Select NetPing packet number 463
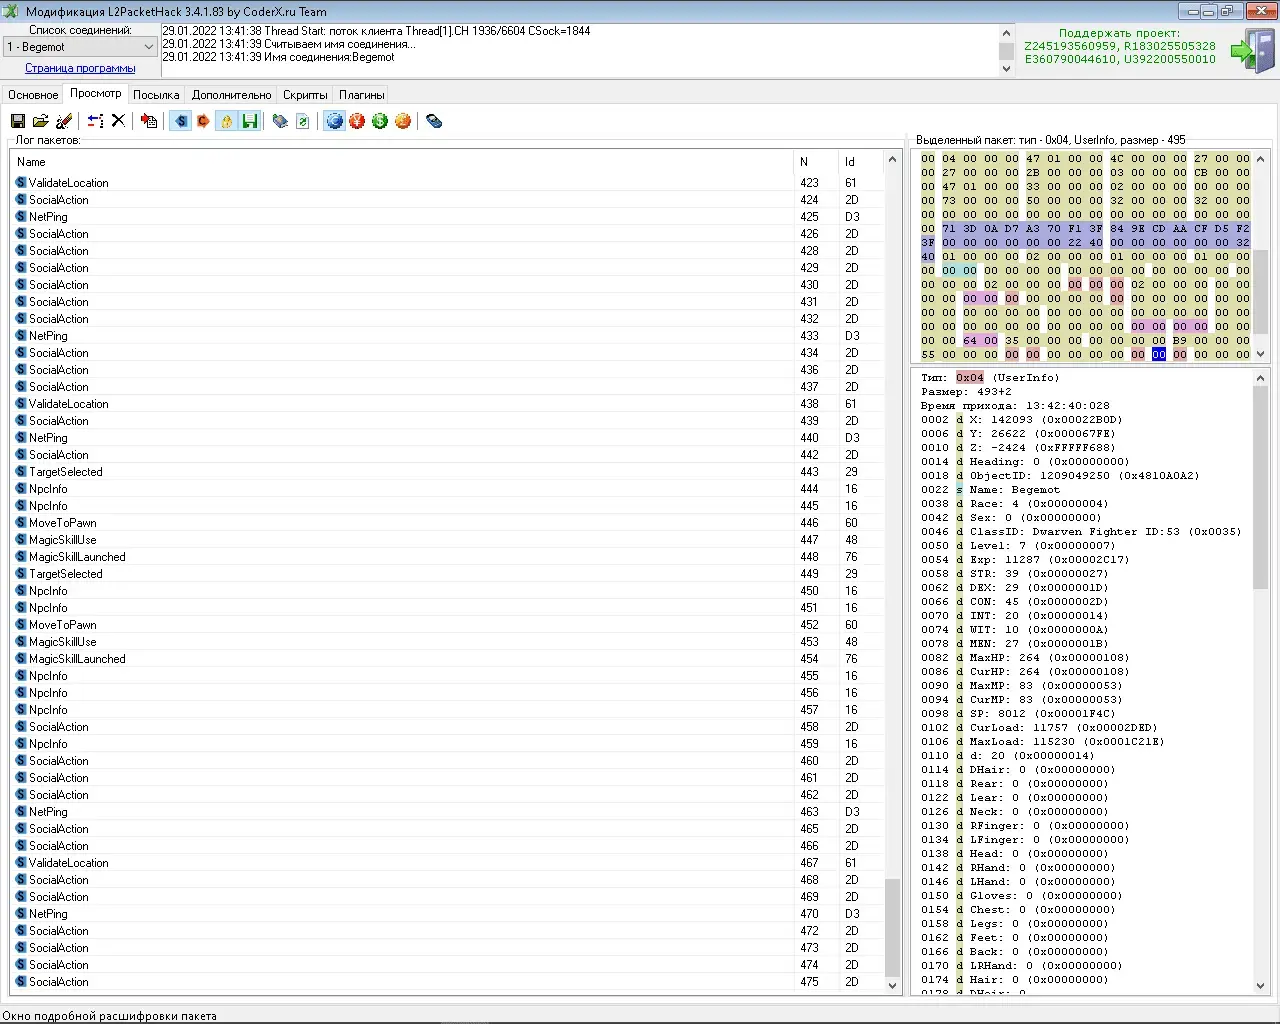The width and height of the screenshot is (1280, 1024). tap(448, 812)
